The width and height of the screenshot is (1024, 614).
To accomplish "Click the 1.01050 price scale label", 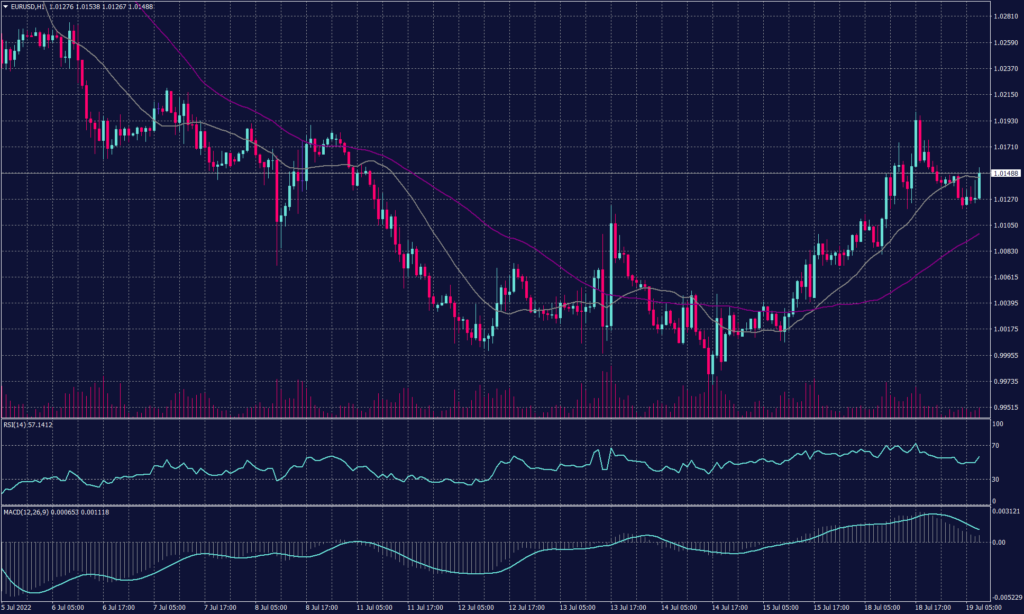I will pos(1005,226).
